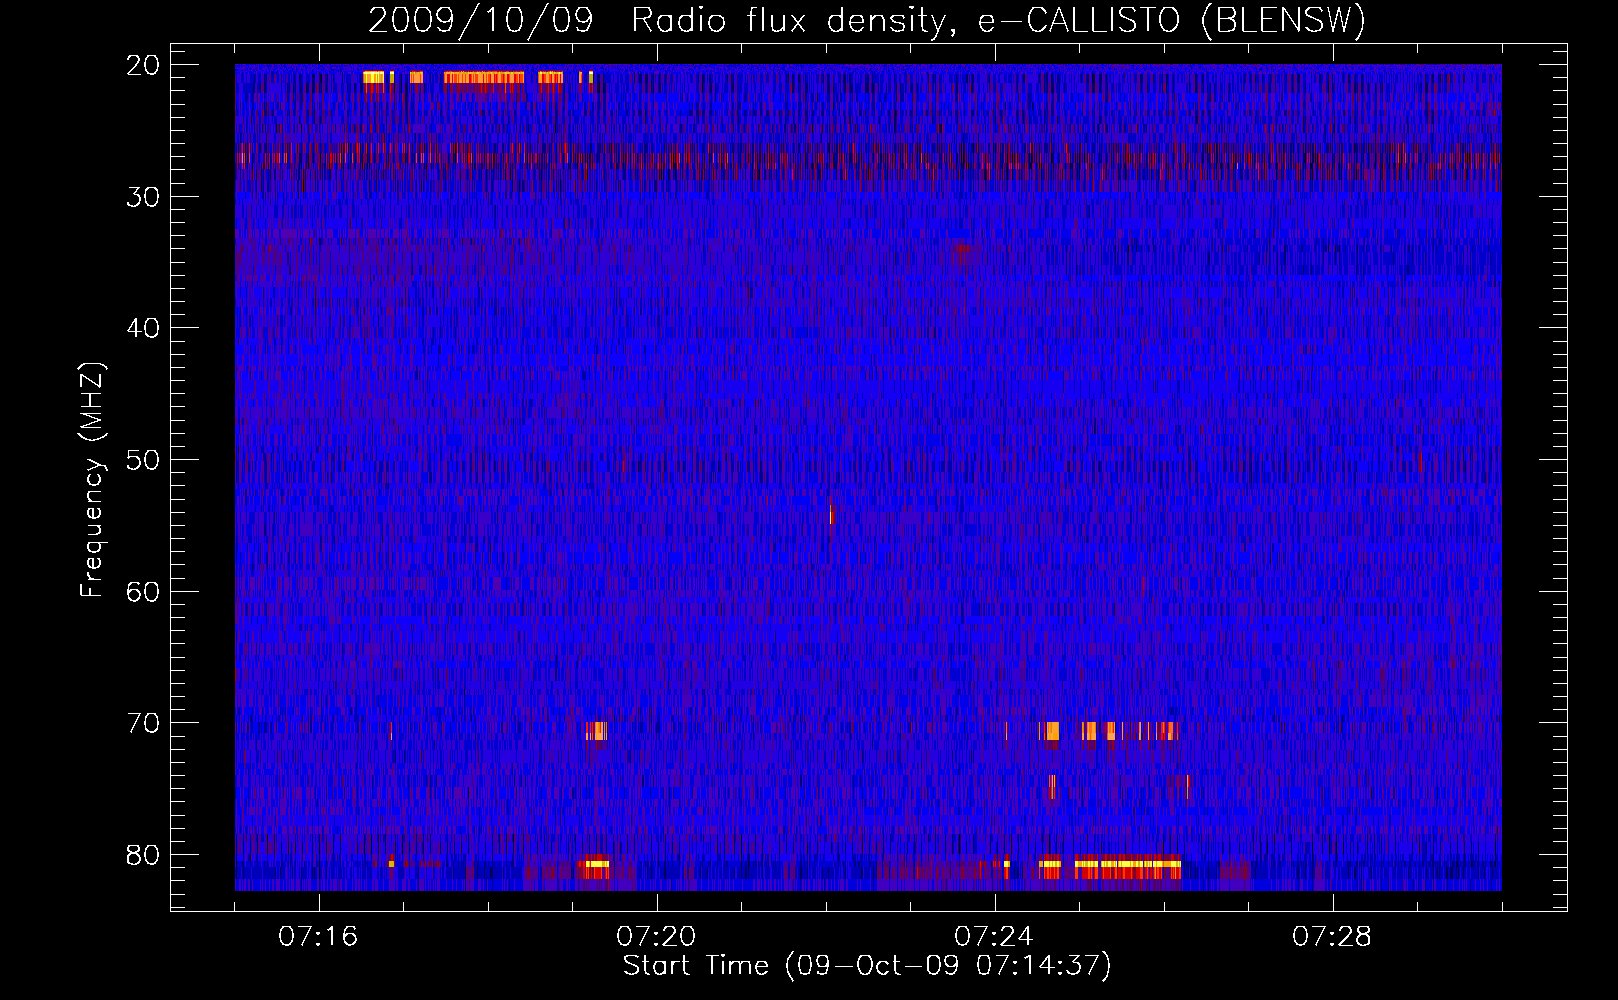The image size is (1618, 1000).
Task: Click the 07:24 time tick label
Action: 994,937
